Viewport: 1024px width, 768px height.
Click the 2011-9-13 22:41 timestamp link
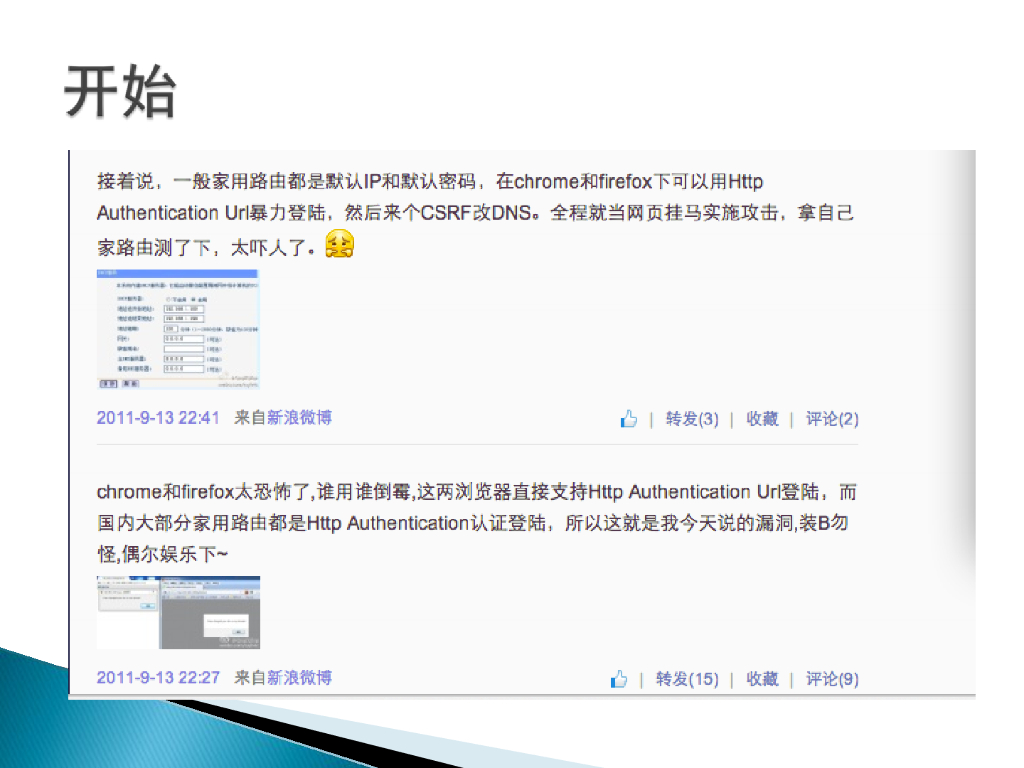[158, 418]
